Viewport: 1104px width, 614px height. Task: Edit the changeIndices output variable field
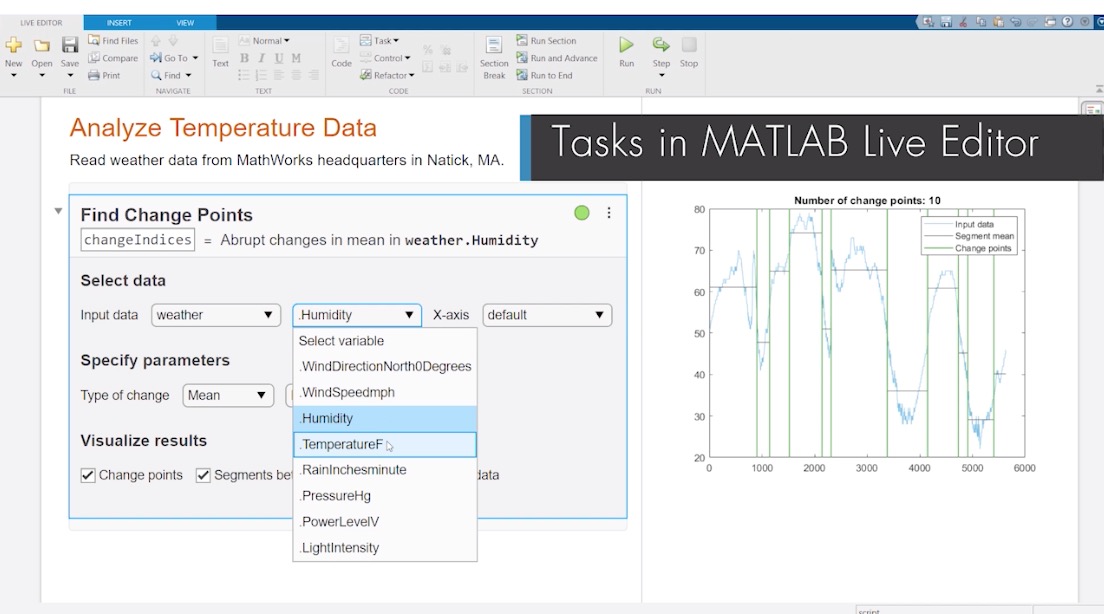[137, 240]
